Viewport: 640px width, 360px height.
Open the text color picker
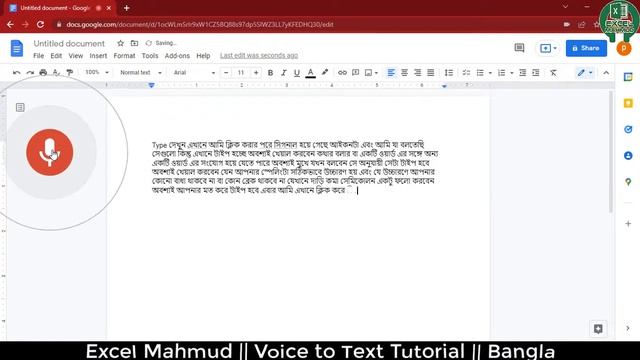[x=311, y=73]
